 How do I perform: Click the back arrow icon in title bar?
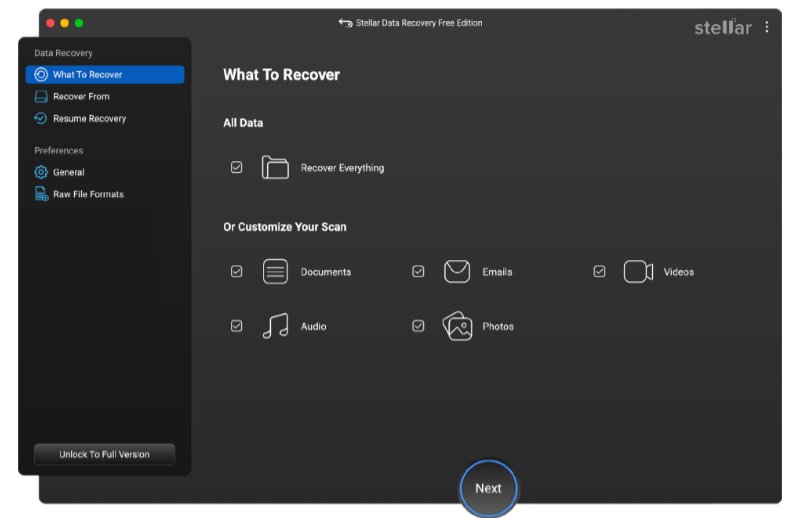[345, 23]
